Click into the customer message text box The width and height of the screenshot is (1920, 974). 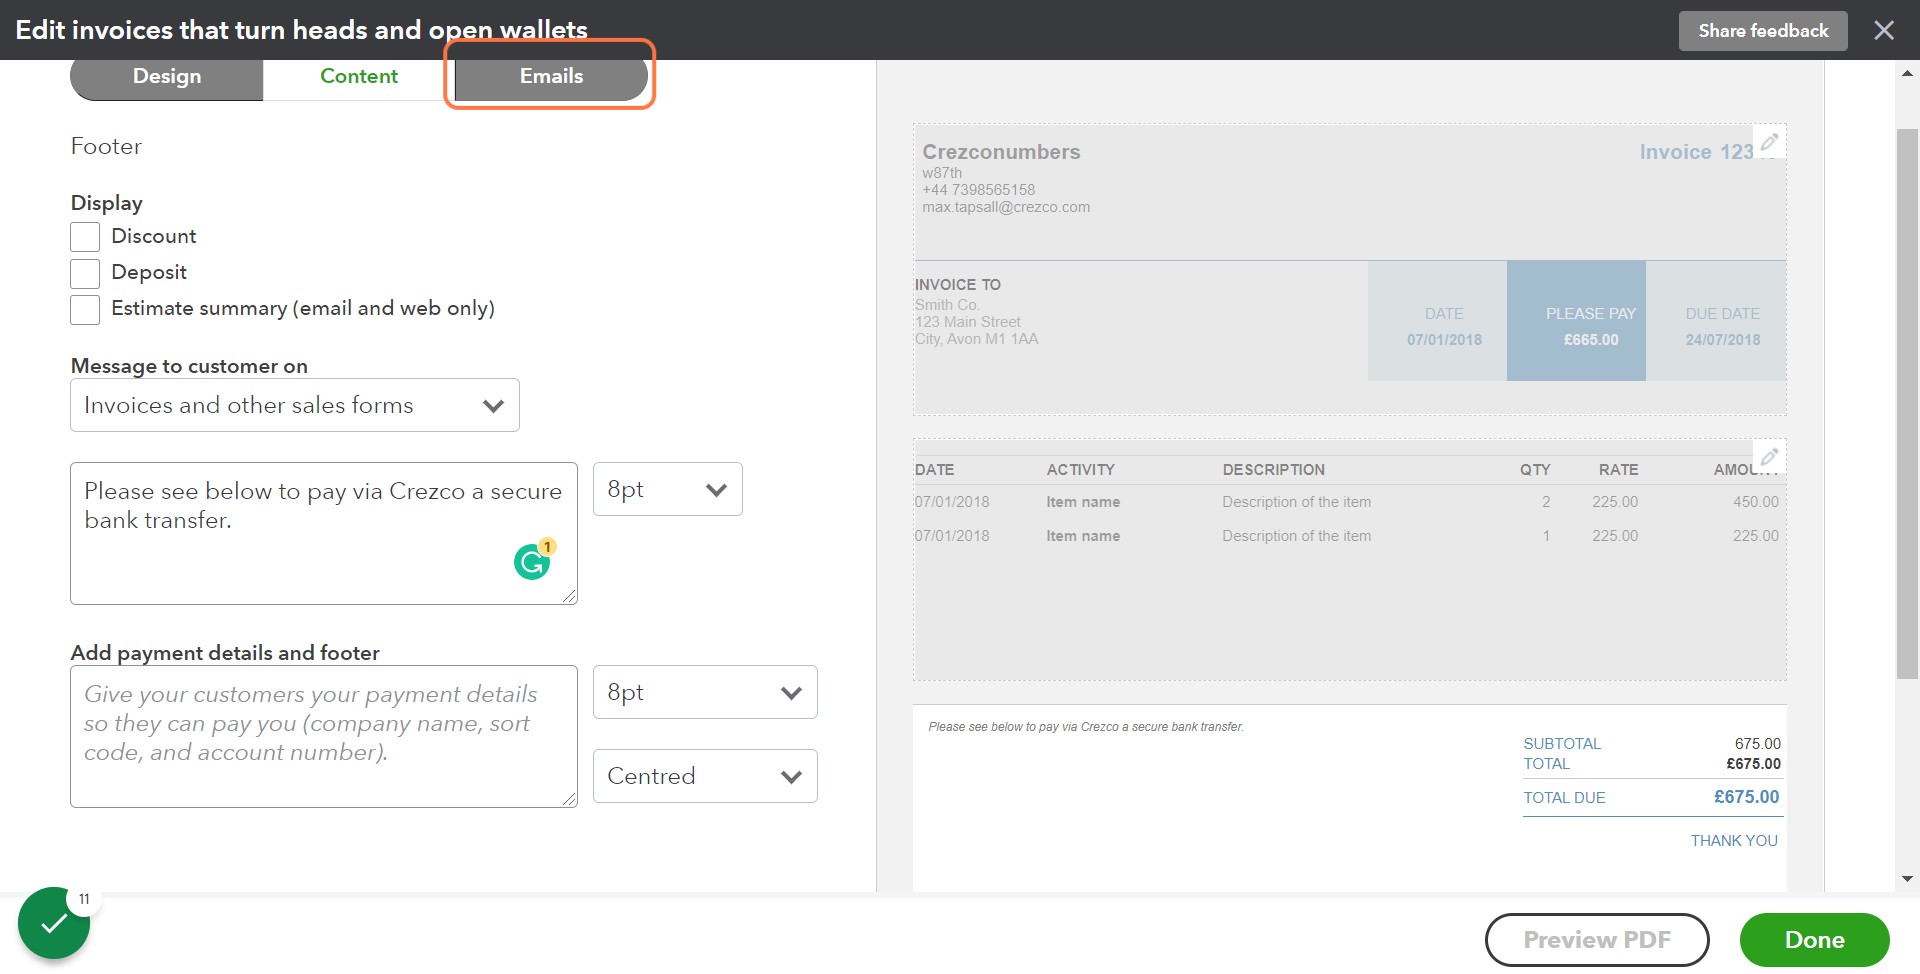point(324,533)
